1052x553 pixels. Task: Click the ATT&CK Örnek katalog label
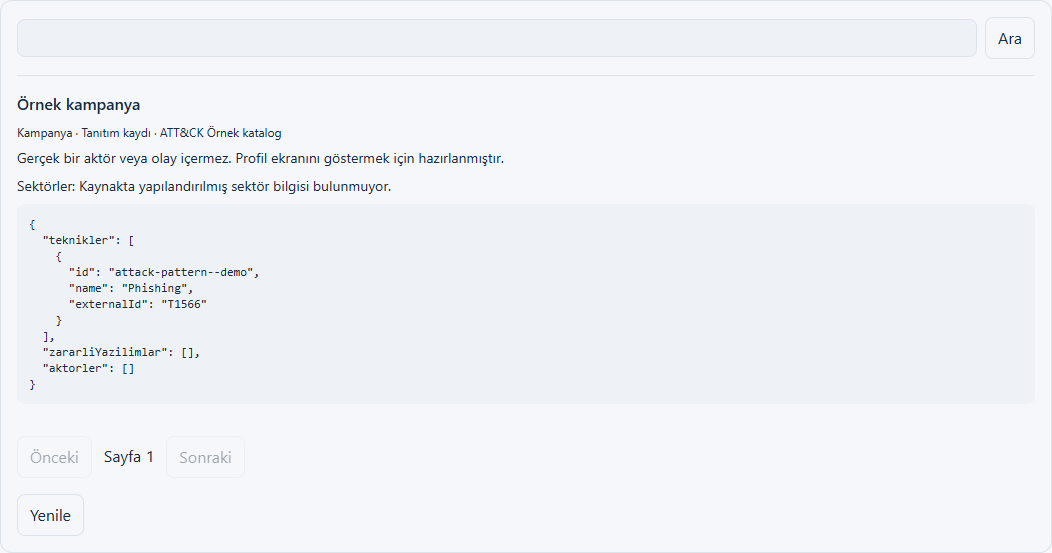pyautogui.click(x=221, y=133)
